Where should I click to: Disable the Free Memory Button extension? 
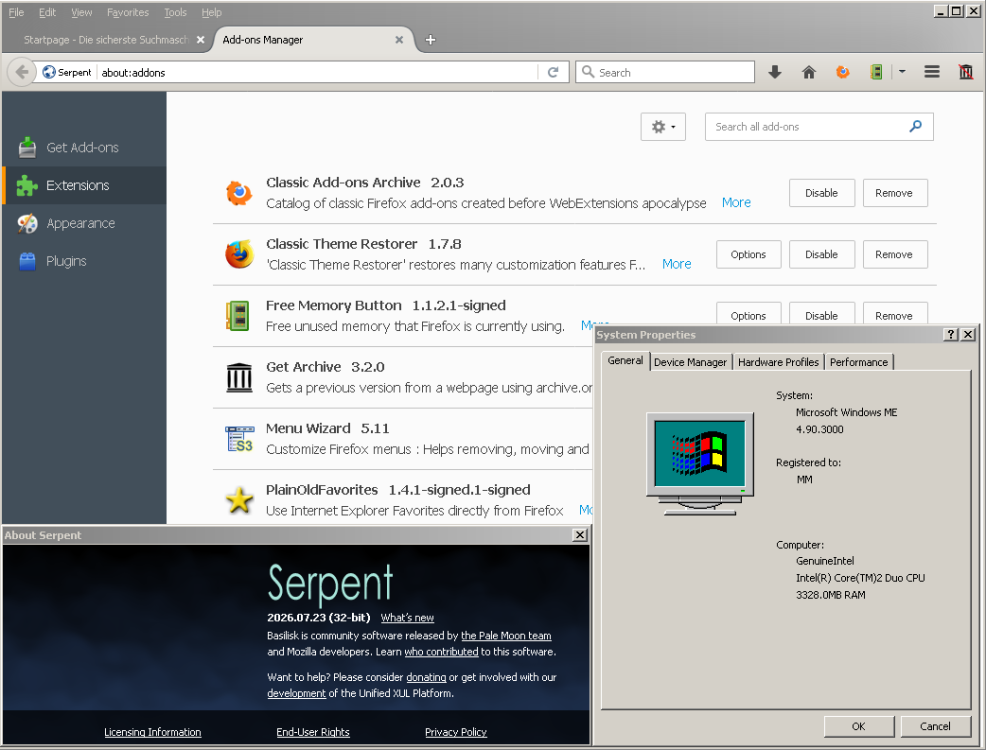tap(821, 315)
